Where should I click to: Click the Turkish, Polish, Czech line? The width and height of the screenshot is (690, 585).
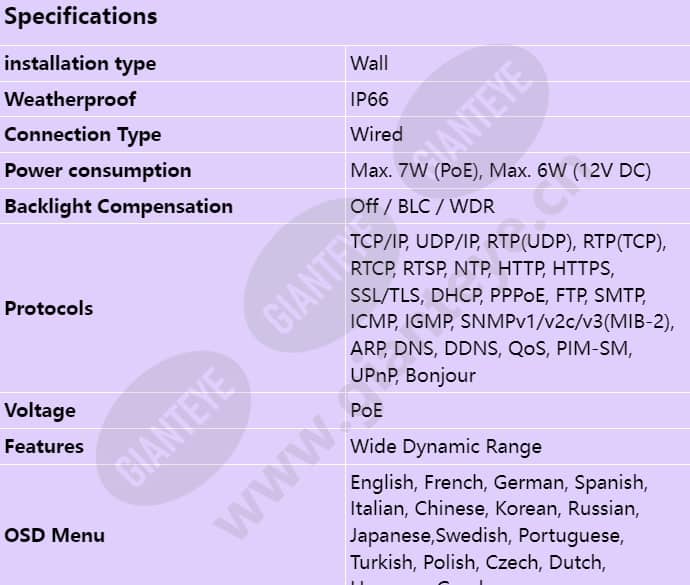[x=478, y=563]
